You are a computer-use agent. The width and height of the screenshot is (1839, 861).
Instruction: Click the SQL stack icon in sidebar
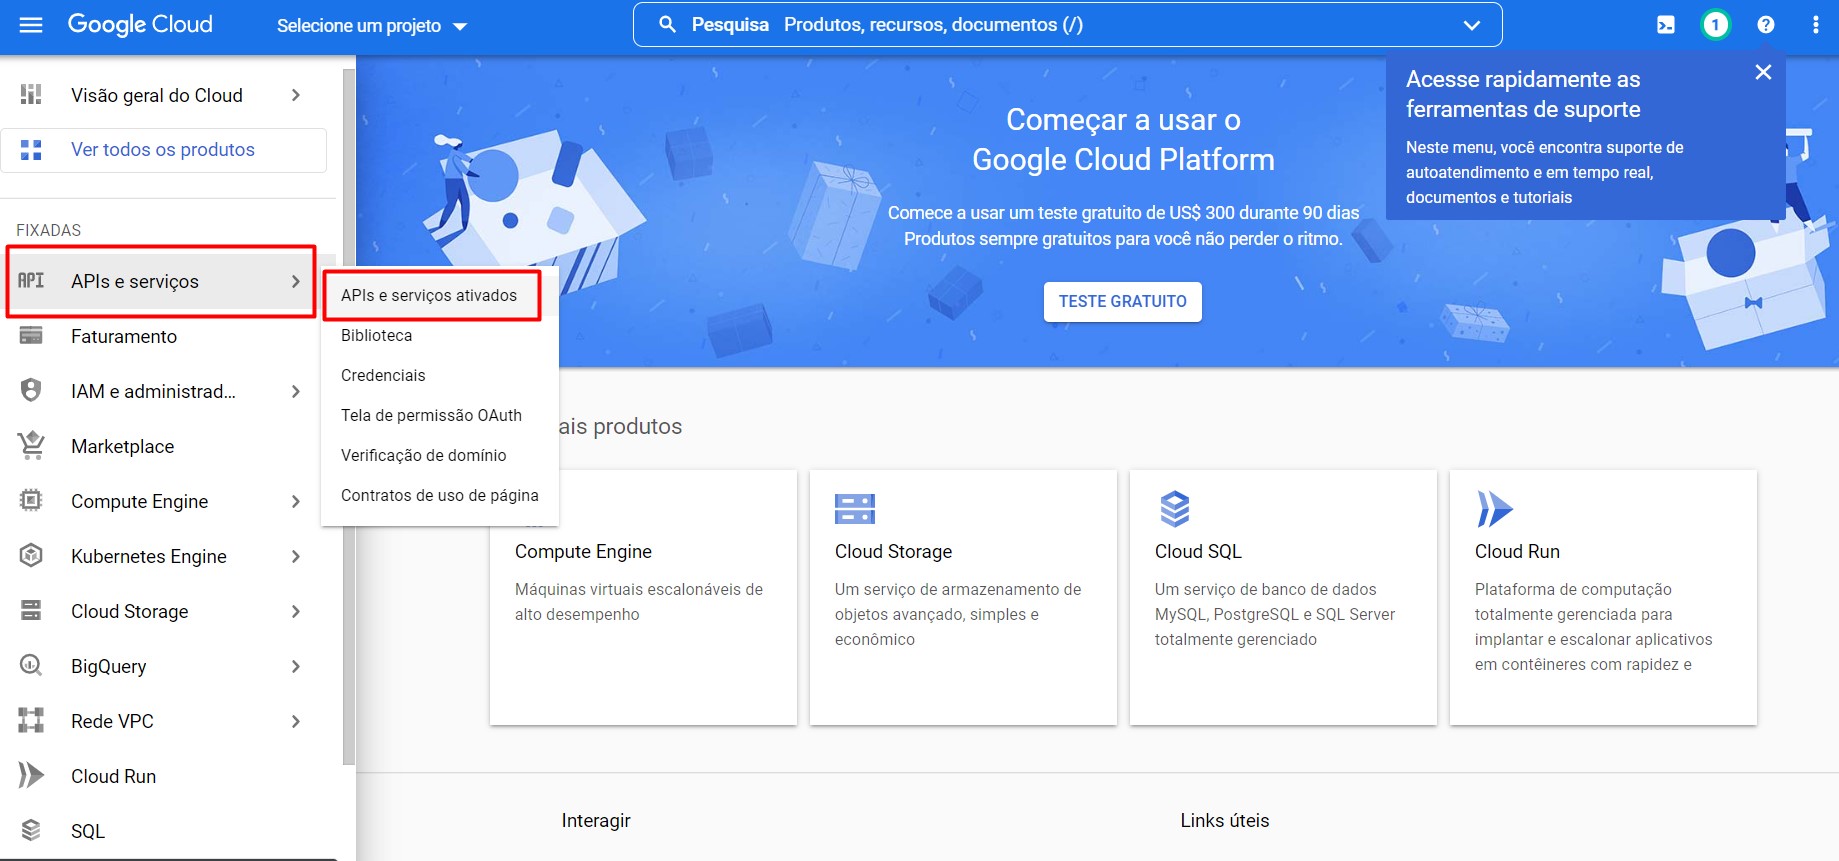[31, 830]
